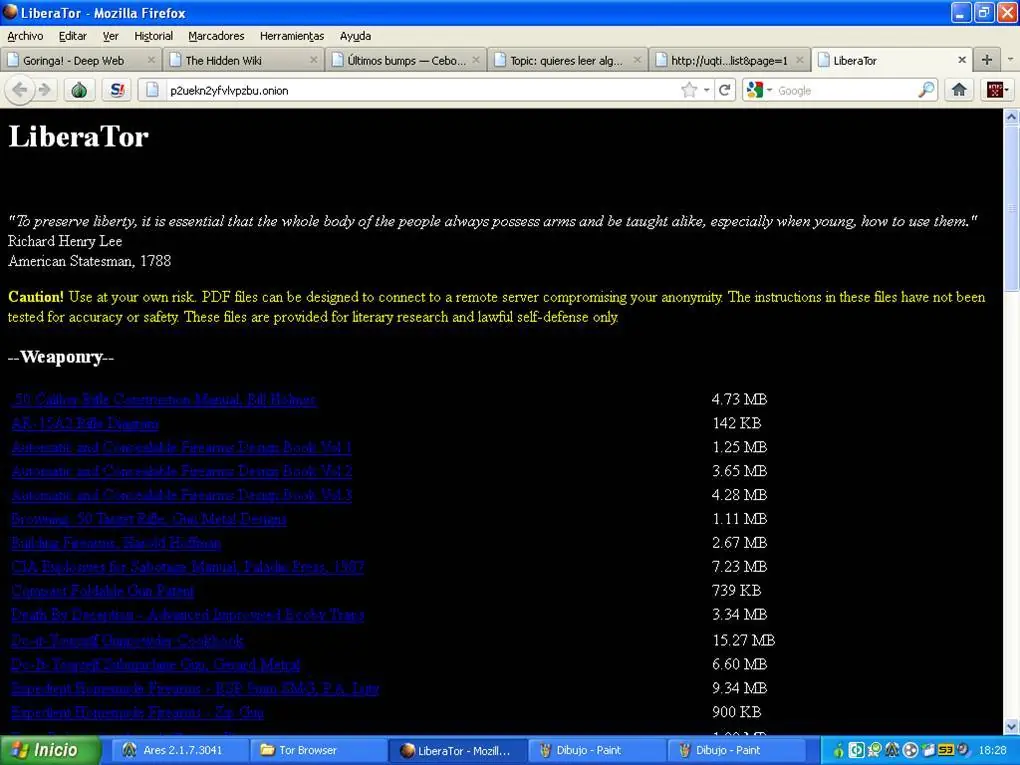Click the --Weaponry-- section heading
The width and height of the screenshot is (1020, 765).
tap(60, 357)
